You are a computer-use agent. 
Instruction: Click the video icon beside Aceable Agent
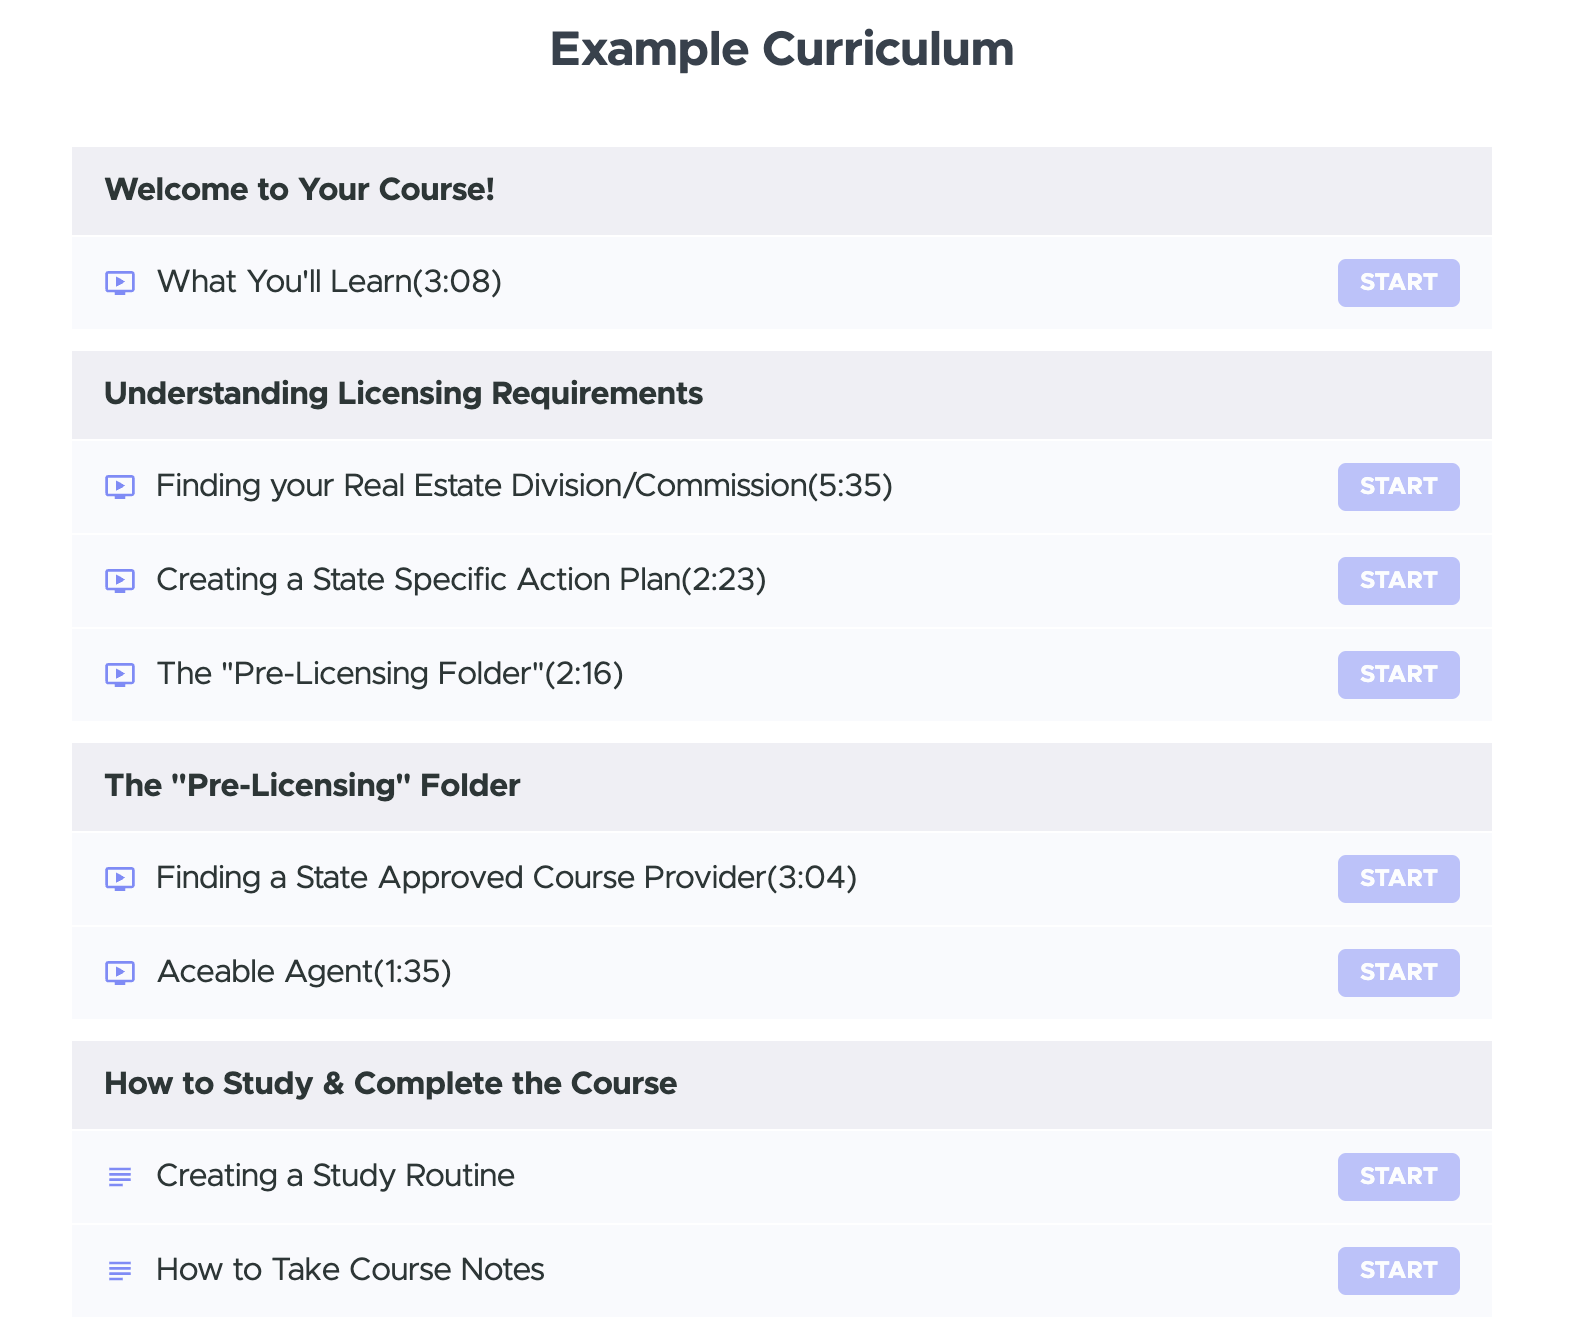point(120,973)
